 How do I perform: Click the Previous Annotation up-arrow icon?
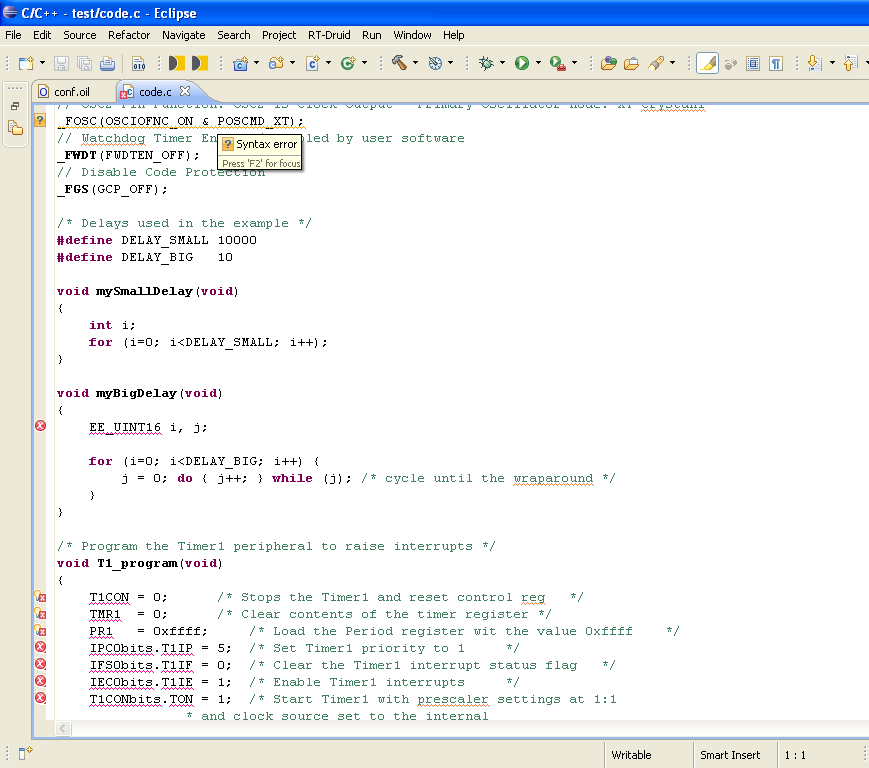pyautogui.click(x=850, y=63)
